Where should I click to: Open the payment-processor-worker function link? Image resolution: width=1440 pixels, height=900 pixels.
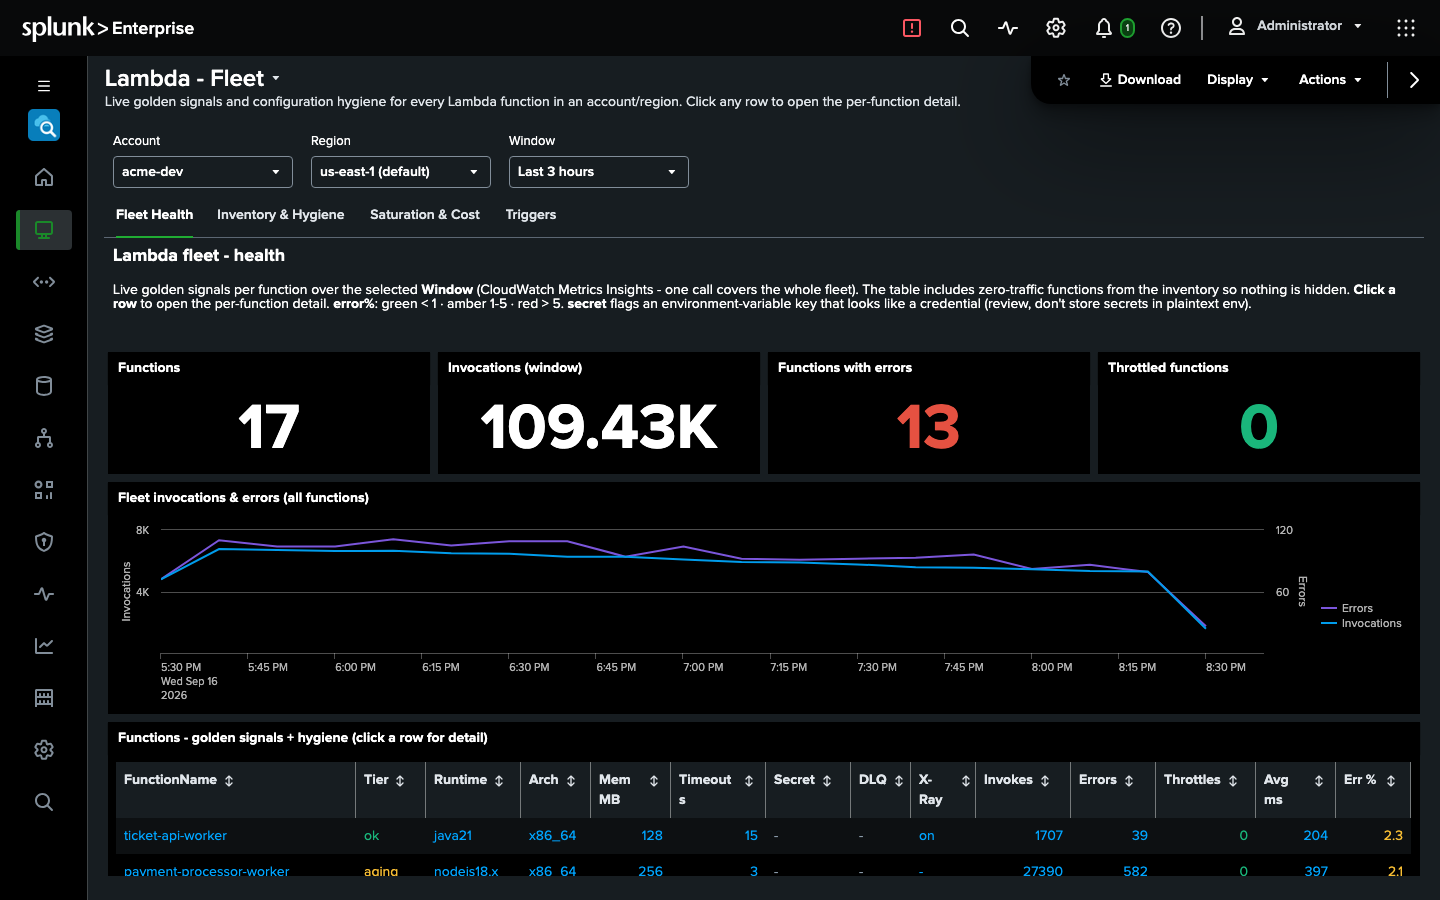coord(206,871)
